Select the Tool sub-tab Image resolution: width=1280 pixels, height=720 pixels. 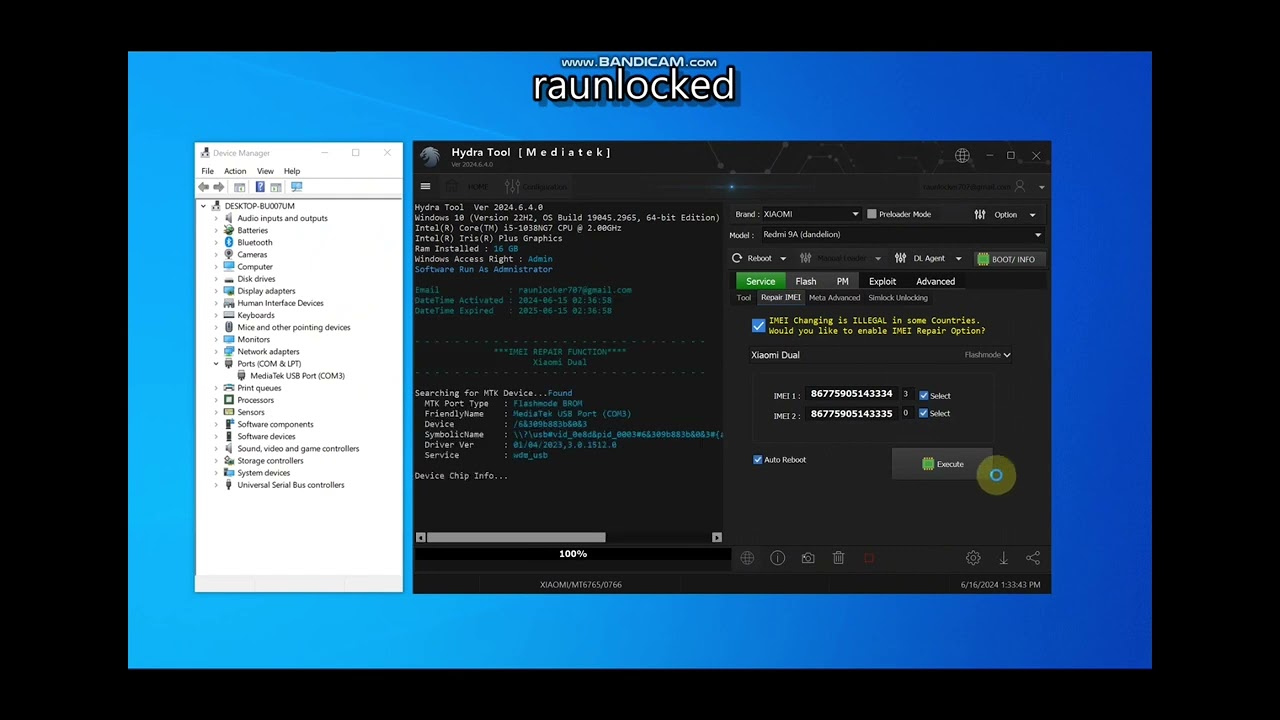point(744,298)
